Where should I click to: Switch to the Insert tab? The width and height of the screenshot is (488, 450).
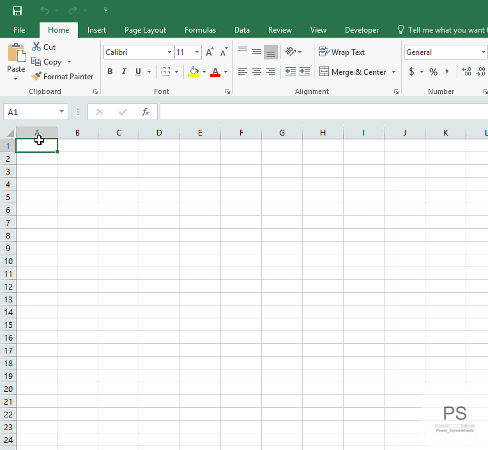(96, 30)
